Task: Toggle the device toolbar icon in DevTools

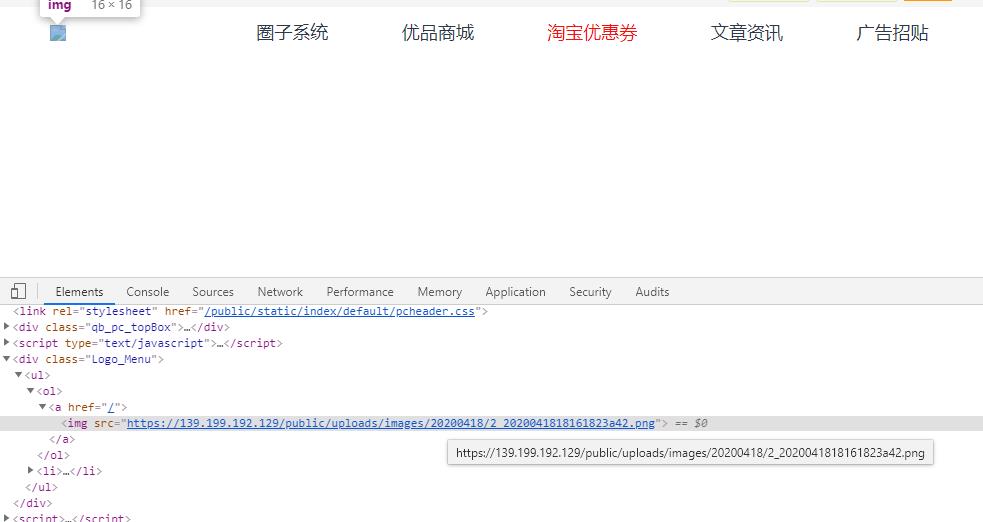Action: 18,292
